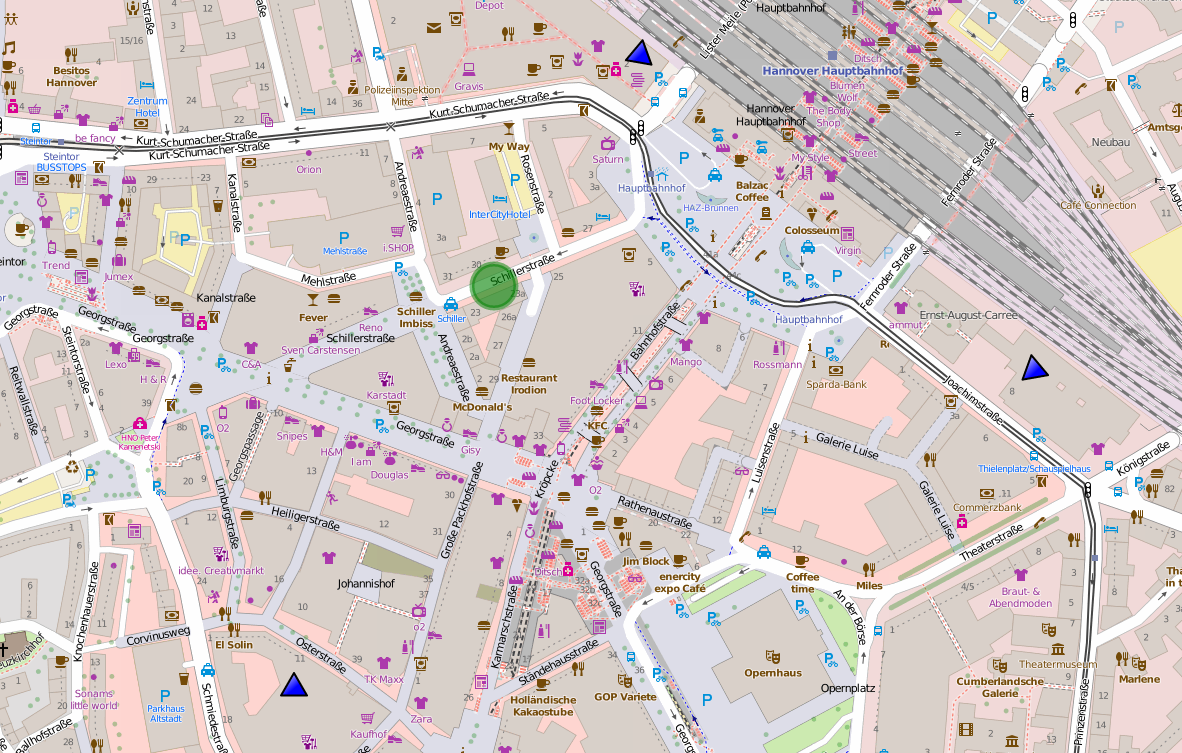The width and height of the screenshot is (1182, 753).
Task: Select the Orion shop label
Action: pos(308,170)
